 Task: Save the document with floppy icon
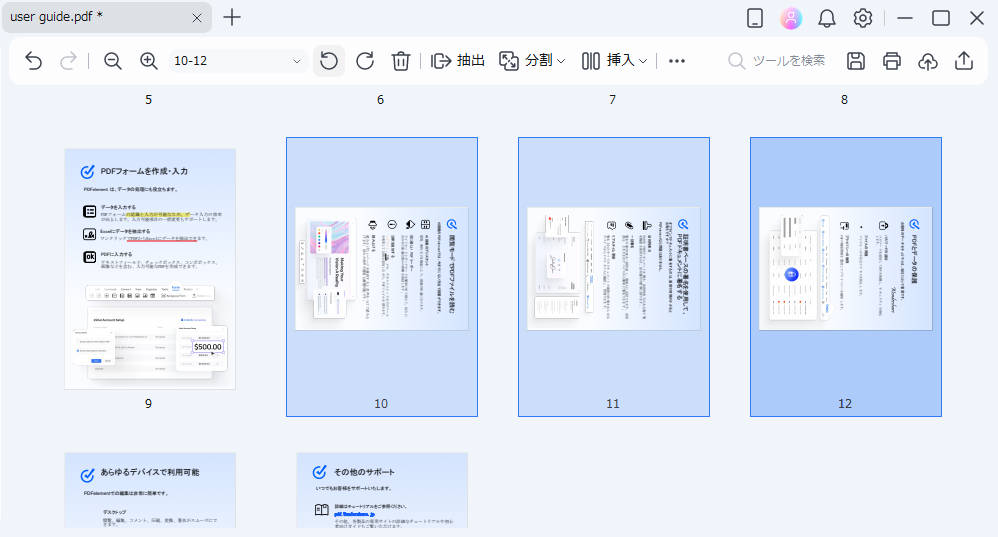click(855, 61)
